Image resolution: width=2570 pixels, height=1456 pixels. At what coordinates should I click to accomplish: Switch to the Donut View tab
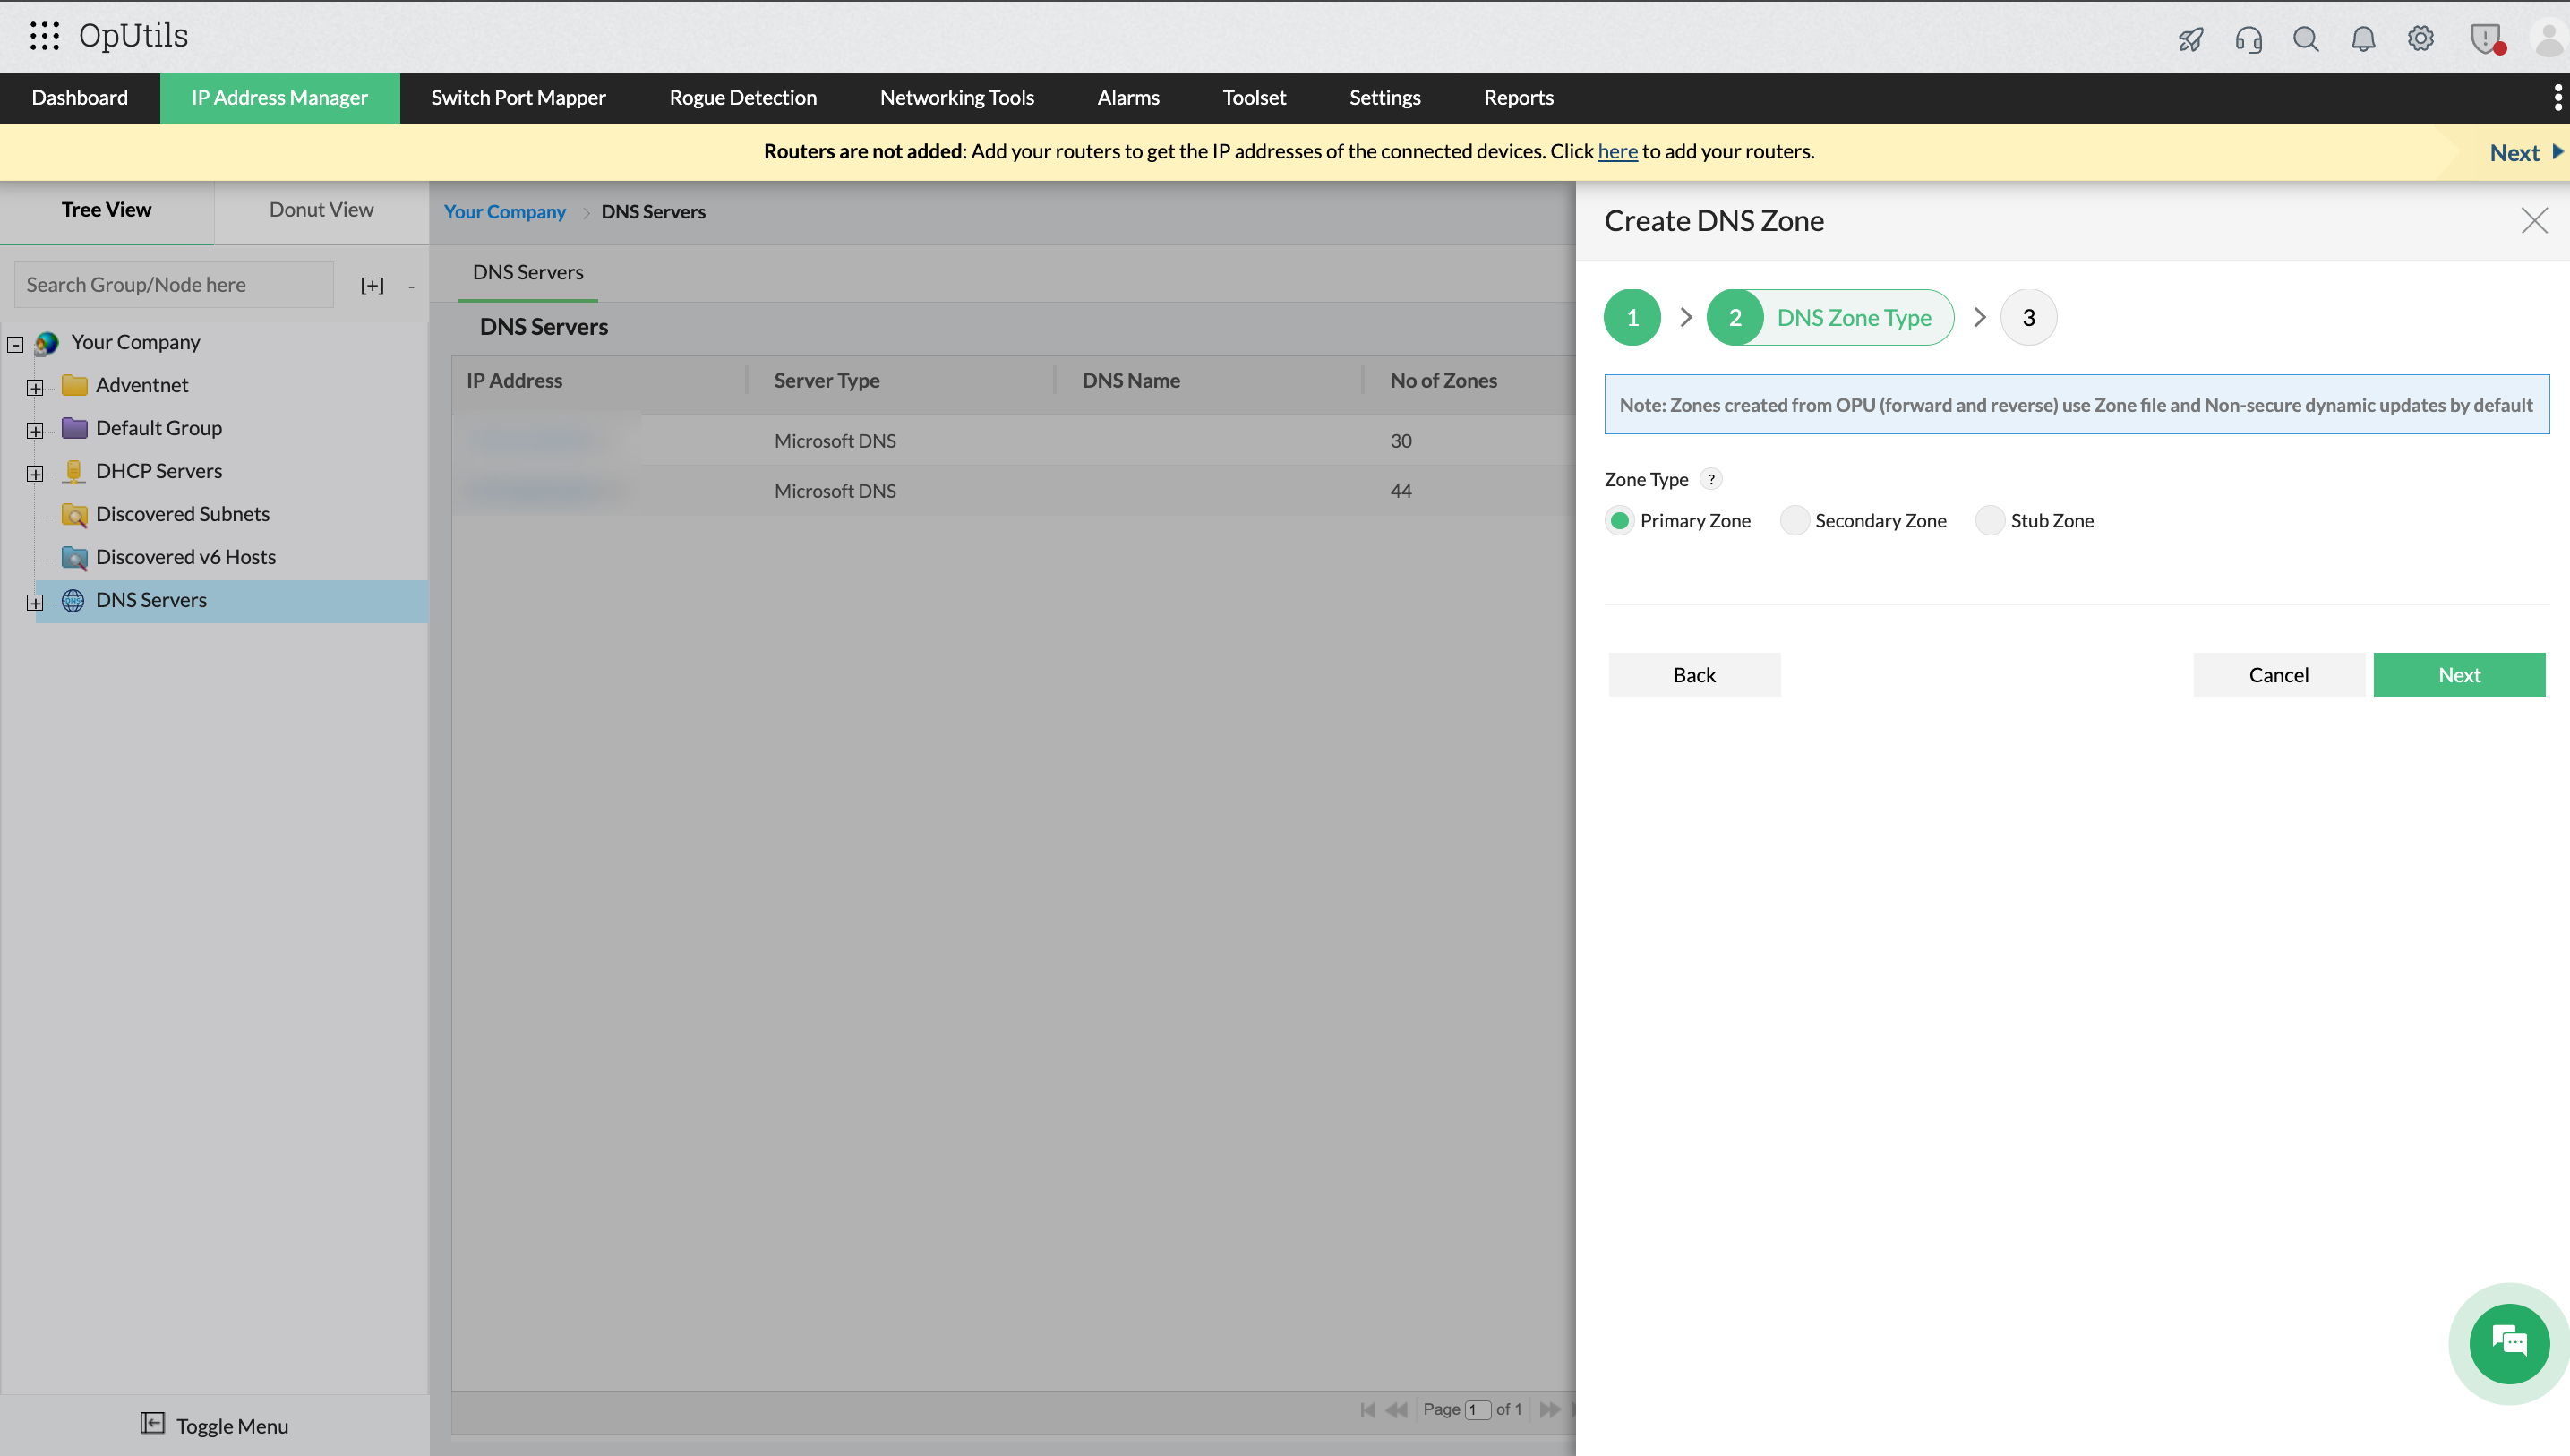[320, 210]
